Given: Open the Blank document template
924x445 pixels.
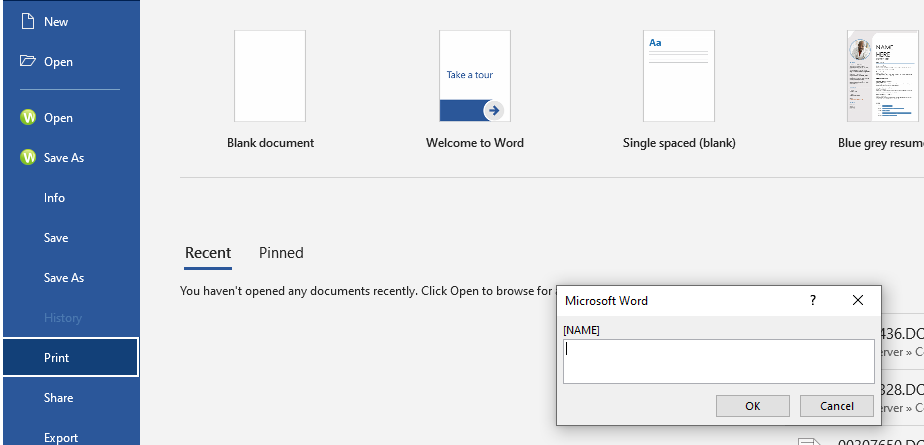Looking at the screenshot, I should (270, 76).
